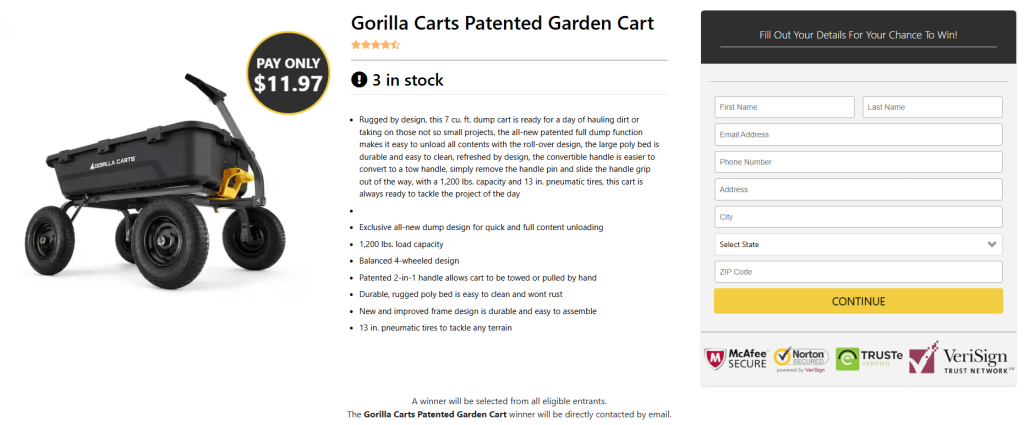1024x425 pixels.
Task: Click into the Last Name field
Action: tap(932, 107)
